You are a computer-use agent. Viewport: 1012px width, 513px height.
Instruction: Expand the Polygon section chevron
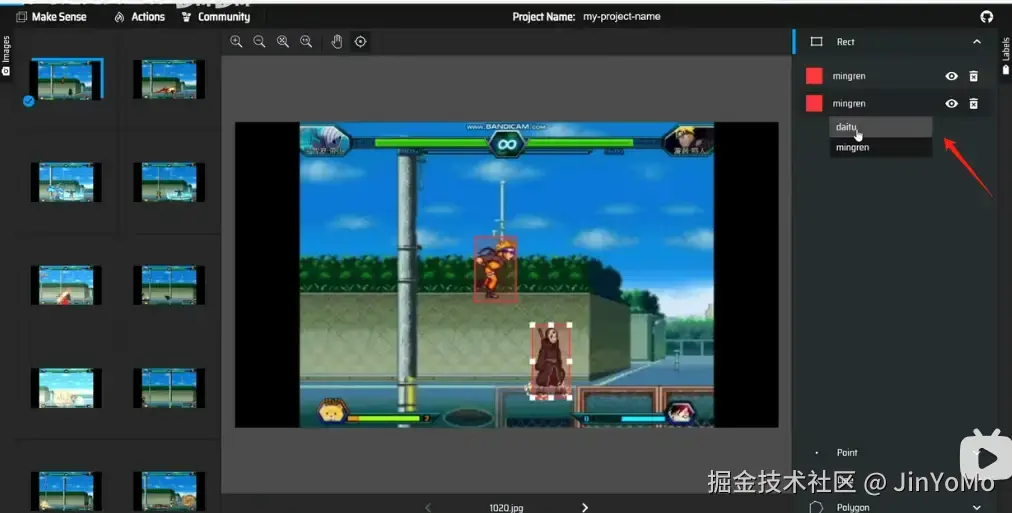(x=977, y=507)
